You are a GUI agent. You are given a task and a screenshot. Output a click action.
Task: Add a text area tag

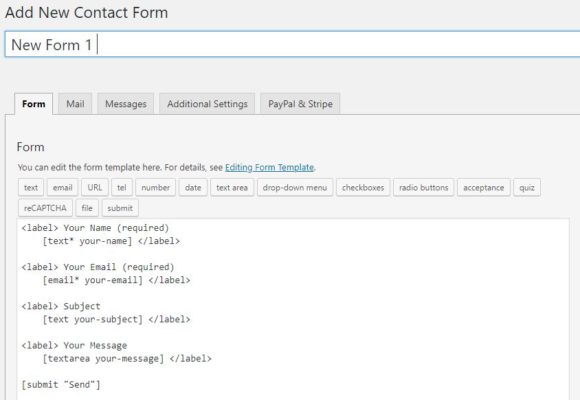tap(232, 188)
